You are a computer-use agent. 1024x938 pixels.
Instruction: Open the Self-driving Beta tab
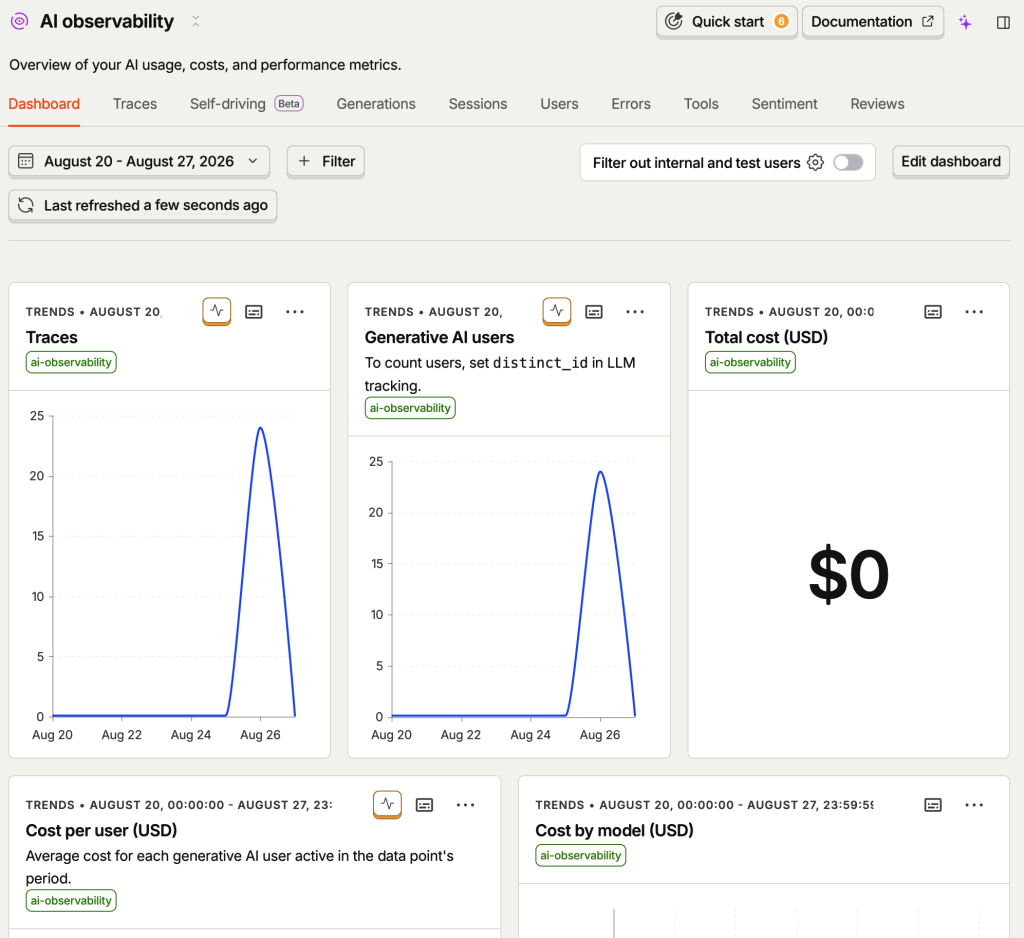coord(246,104)
